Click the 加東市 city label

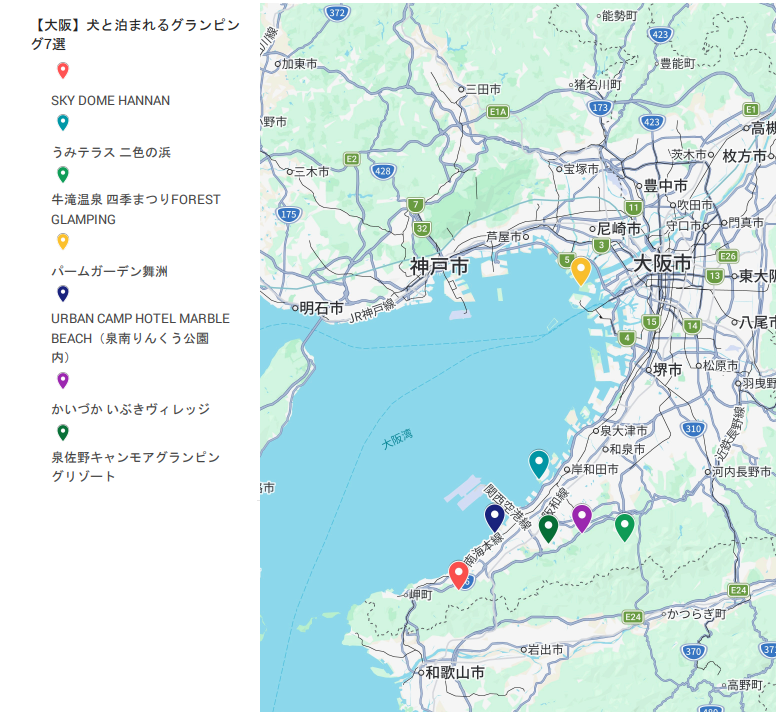299,64
